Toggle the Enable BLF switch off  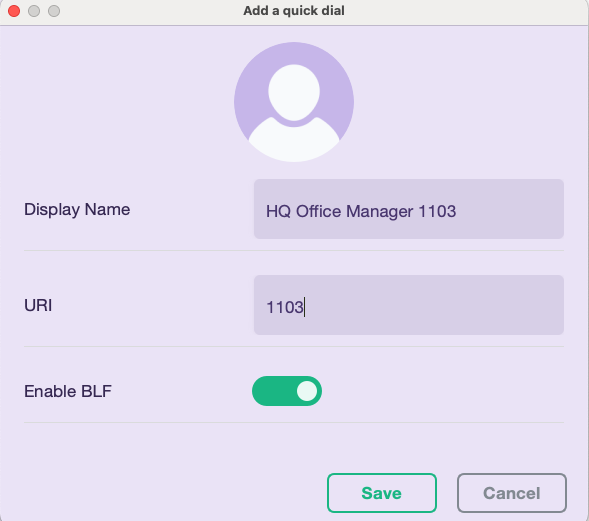point(287,391)
